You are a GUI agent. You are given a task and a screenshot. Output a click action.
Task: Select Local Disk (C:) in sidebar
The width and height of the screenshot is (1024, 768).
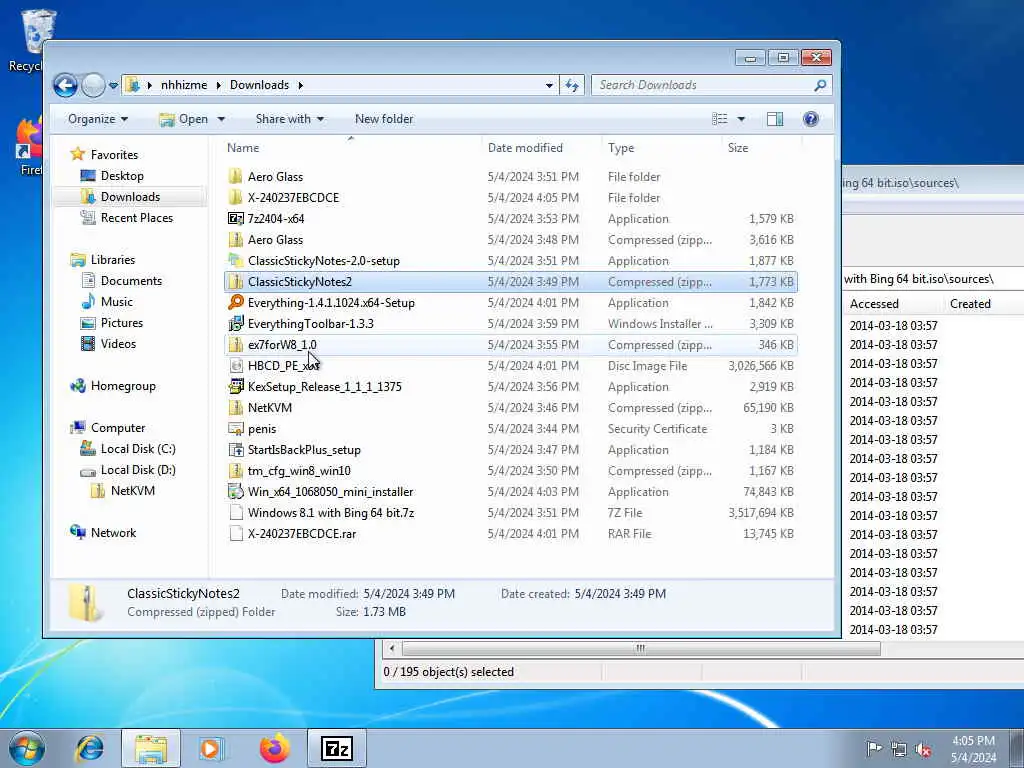pyautogui.click(x=138, y=449)
